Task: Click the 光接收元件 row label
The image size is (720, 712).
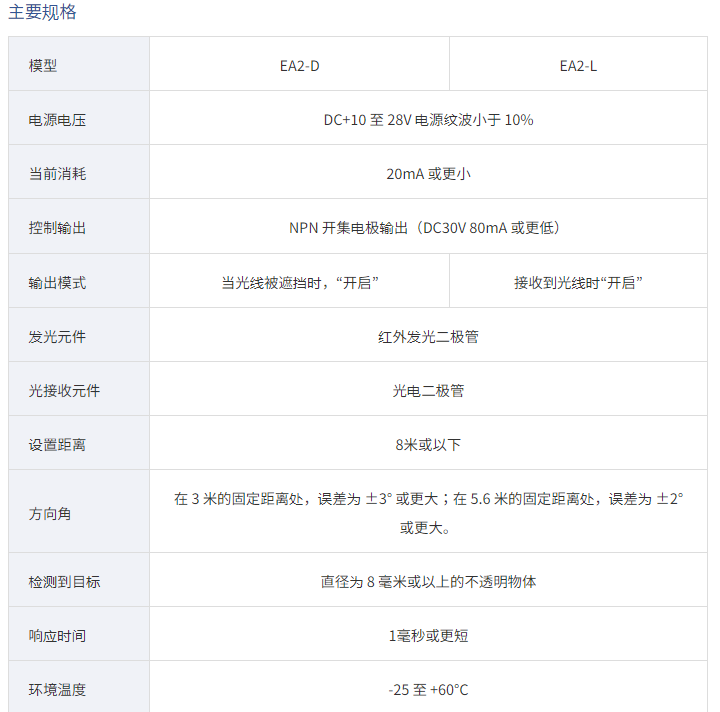Action: 64,391
